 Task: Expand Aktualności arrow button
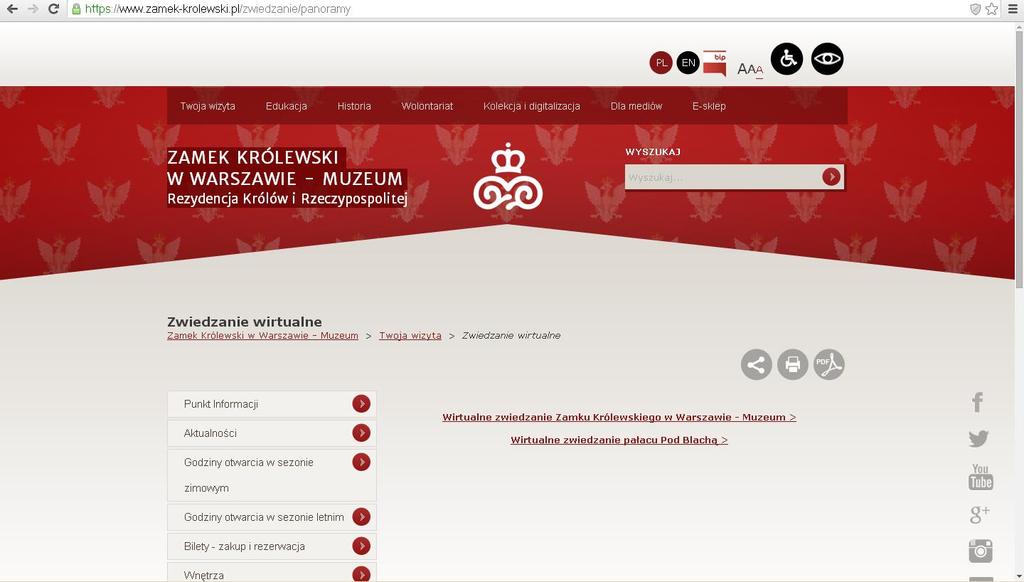(361, 432)
